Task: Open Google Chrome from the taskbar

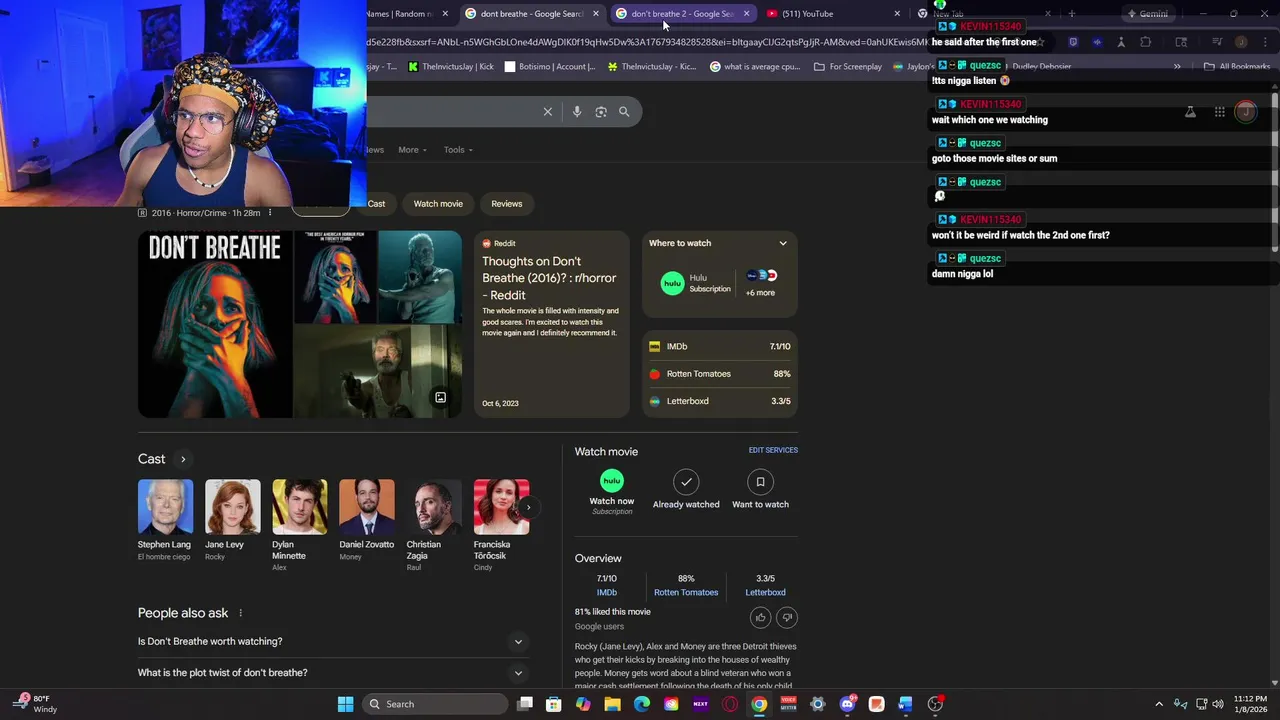Action: (x=759, y=704)
